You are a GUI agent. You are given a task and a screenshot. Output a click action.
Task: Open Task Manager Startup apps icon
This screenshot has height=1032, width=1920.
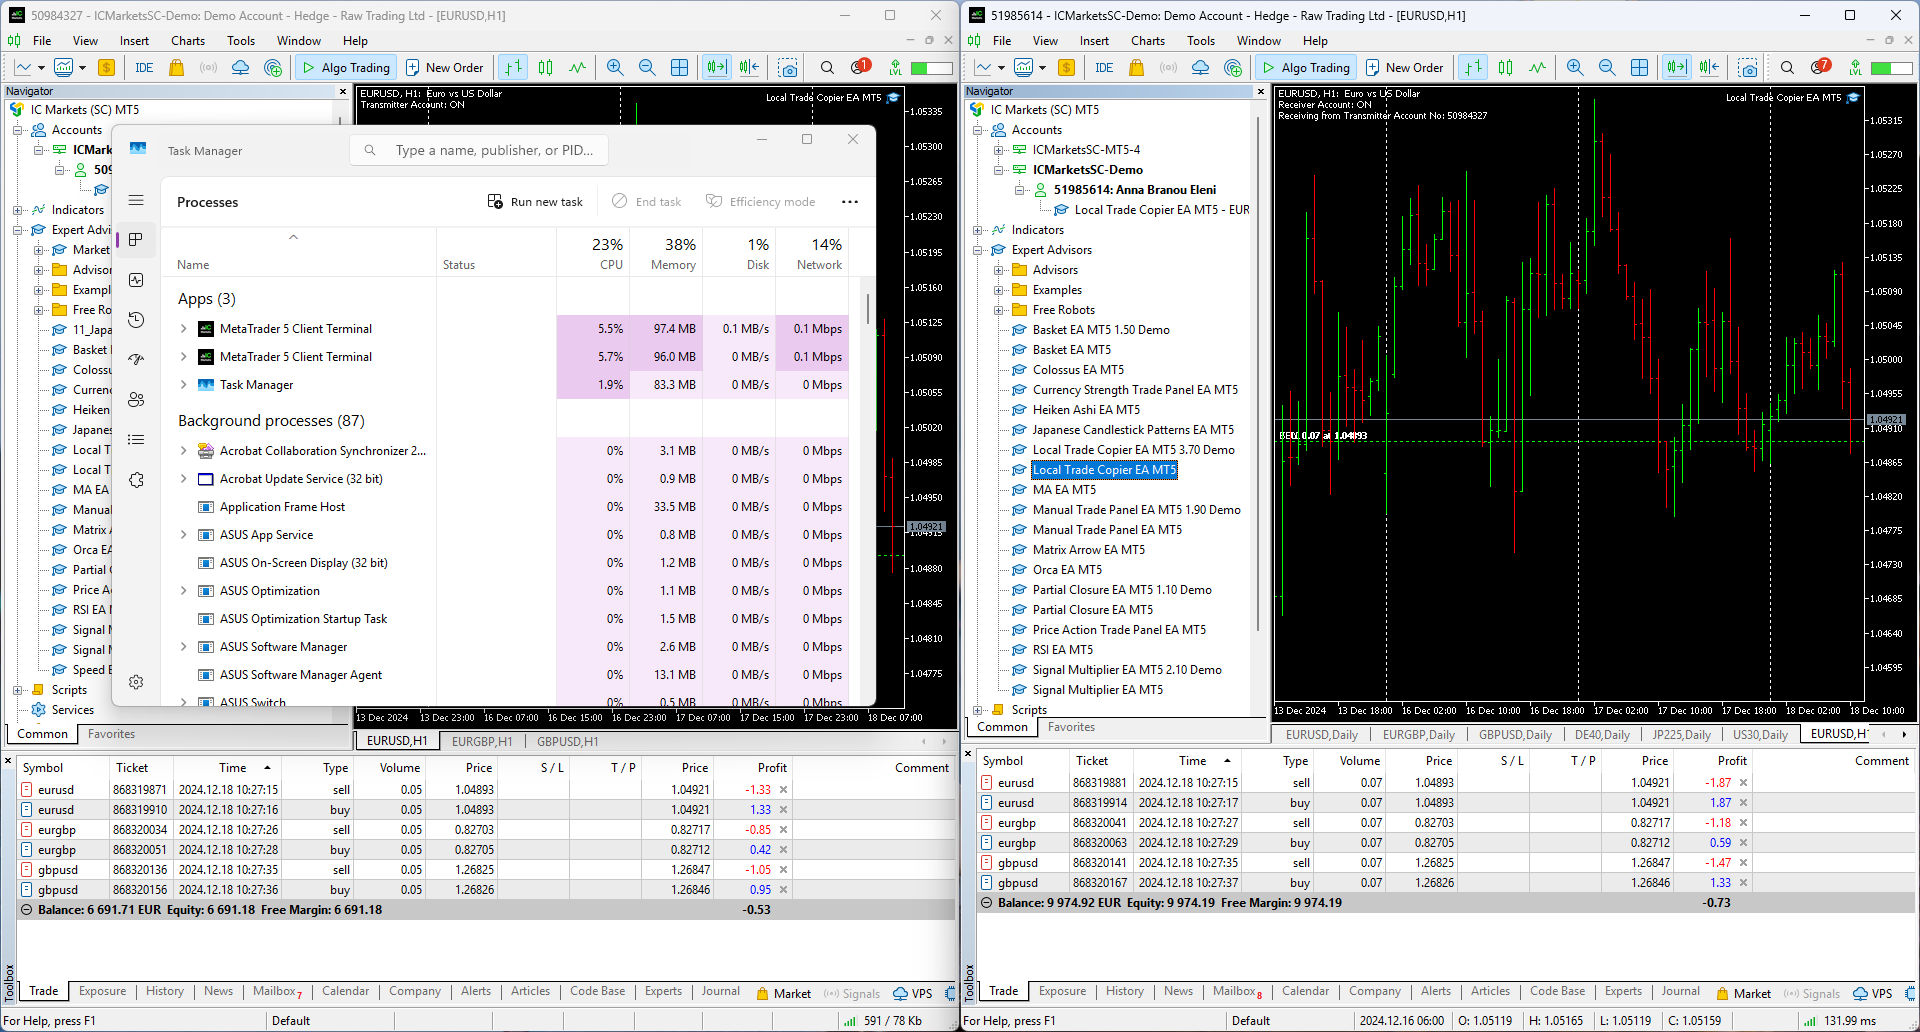click(x=136, y=360)
